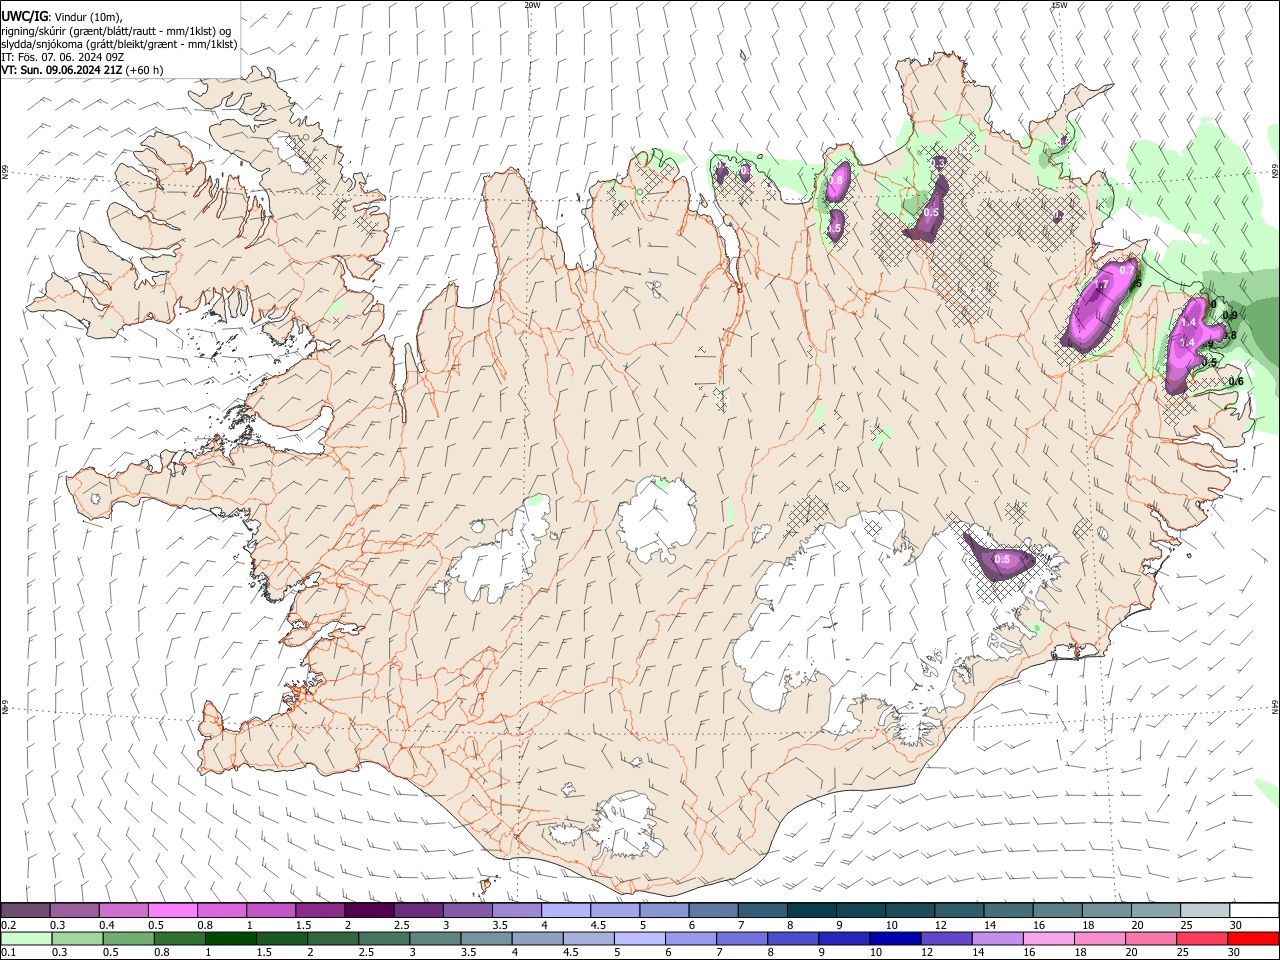Click the "VT: Sun. 09.06.2024 21Z (+60 h)" line
The width and height of the screenshot is (1280, 960).
coord(82,70)
